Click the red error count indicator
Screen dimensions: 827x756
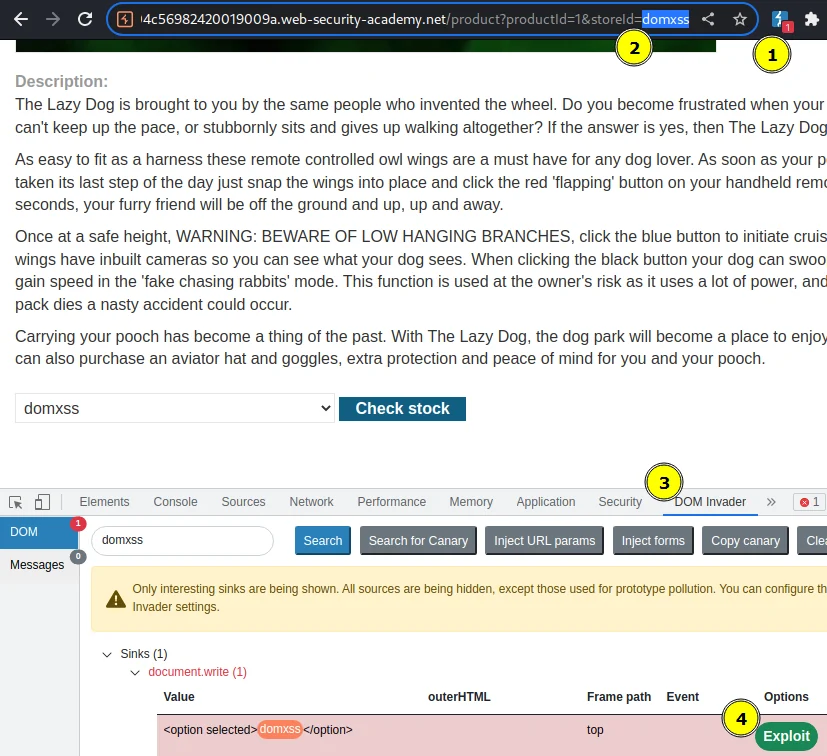pyautogui.click(x=810, y=502)
